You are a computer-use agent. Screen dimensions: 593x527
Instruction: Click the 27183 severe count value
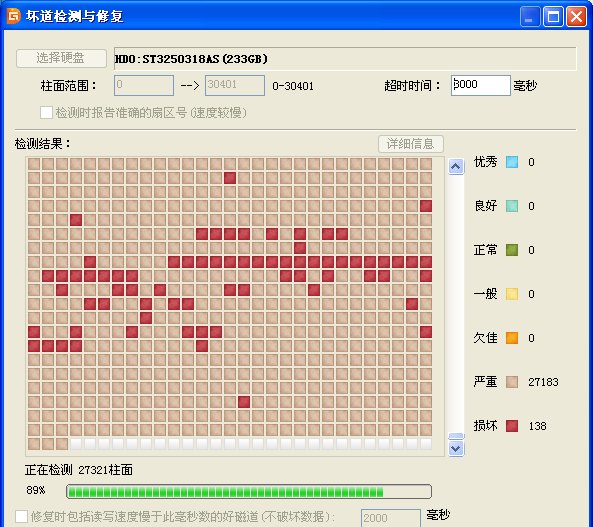pyautogui.click(x=543, y=382)
